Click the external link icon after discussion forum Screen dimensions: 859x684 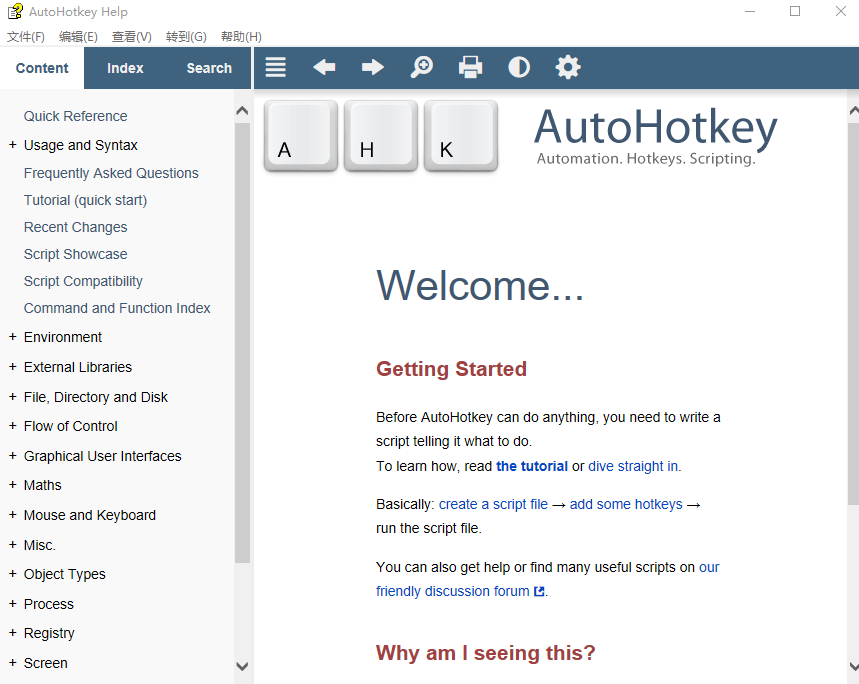[x=540, y=591]
